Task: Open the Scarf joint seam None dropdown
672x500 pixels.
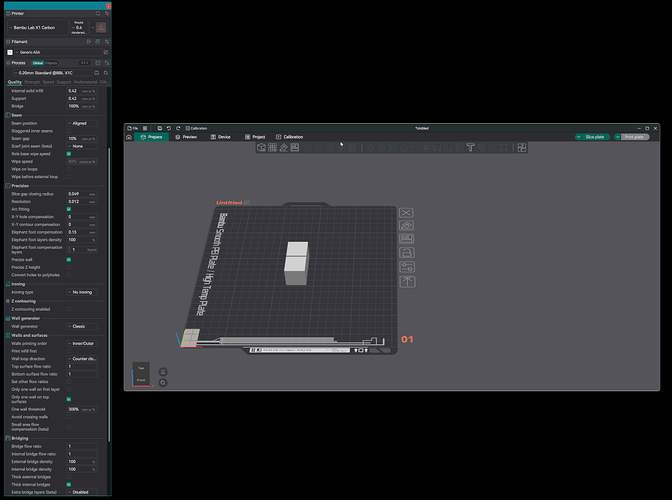Action: click(82, 146)
